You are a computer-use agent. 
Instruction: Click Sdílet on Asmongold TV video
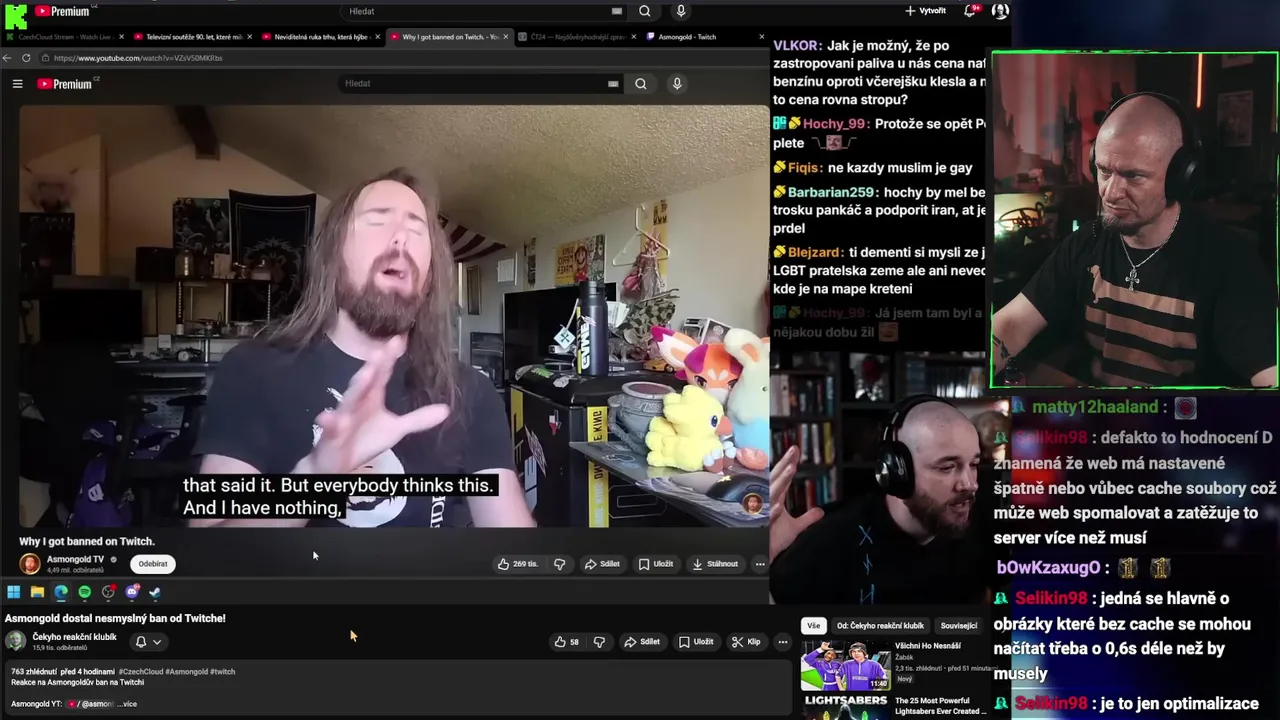(x=602, y=564)
